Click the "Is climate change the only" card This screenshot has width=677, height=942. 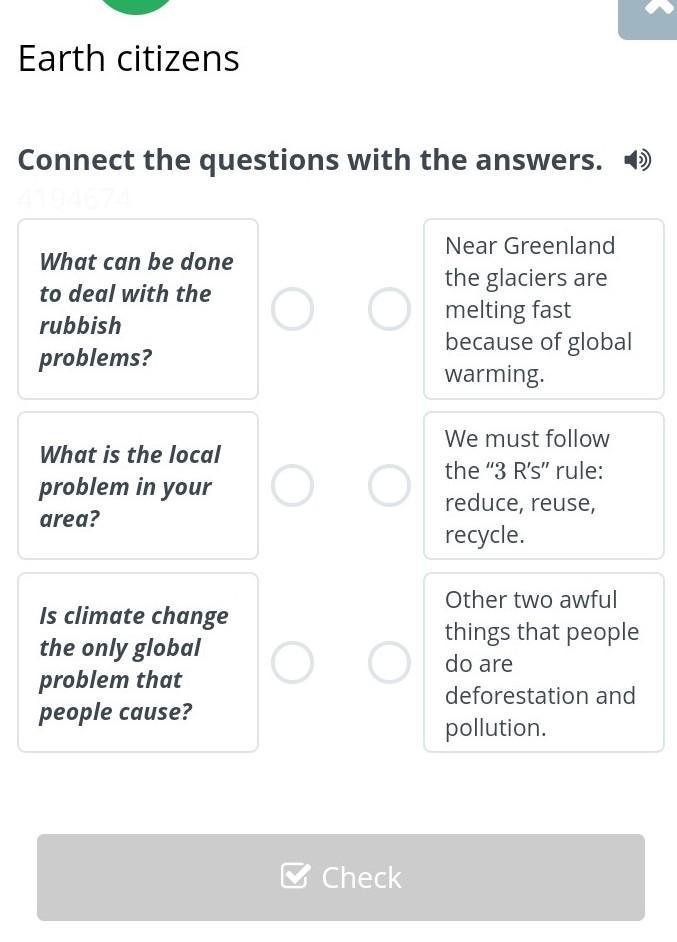(137, 662)
